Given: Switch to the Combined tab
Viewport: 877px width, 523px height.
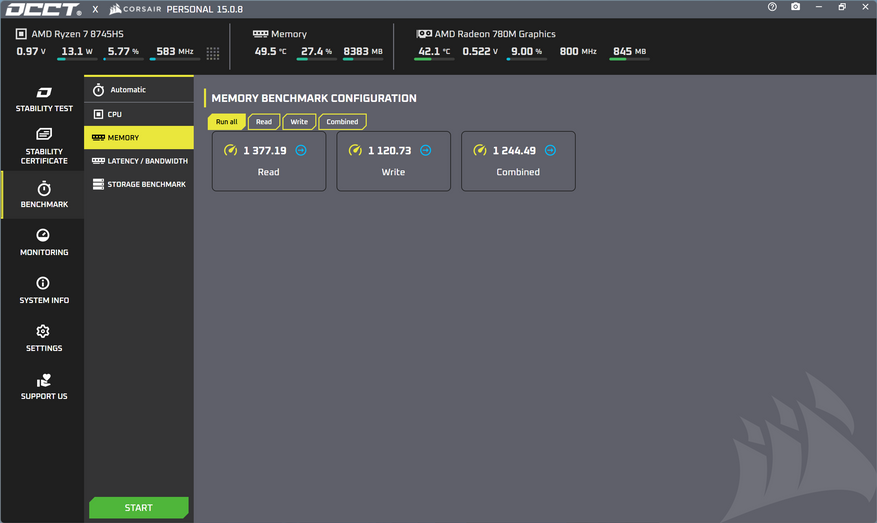Looking at the screenshot, I should [342, 121].
